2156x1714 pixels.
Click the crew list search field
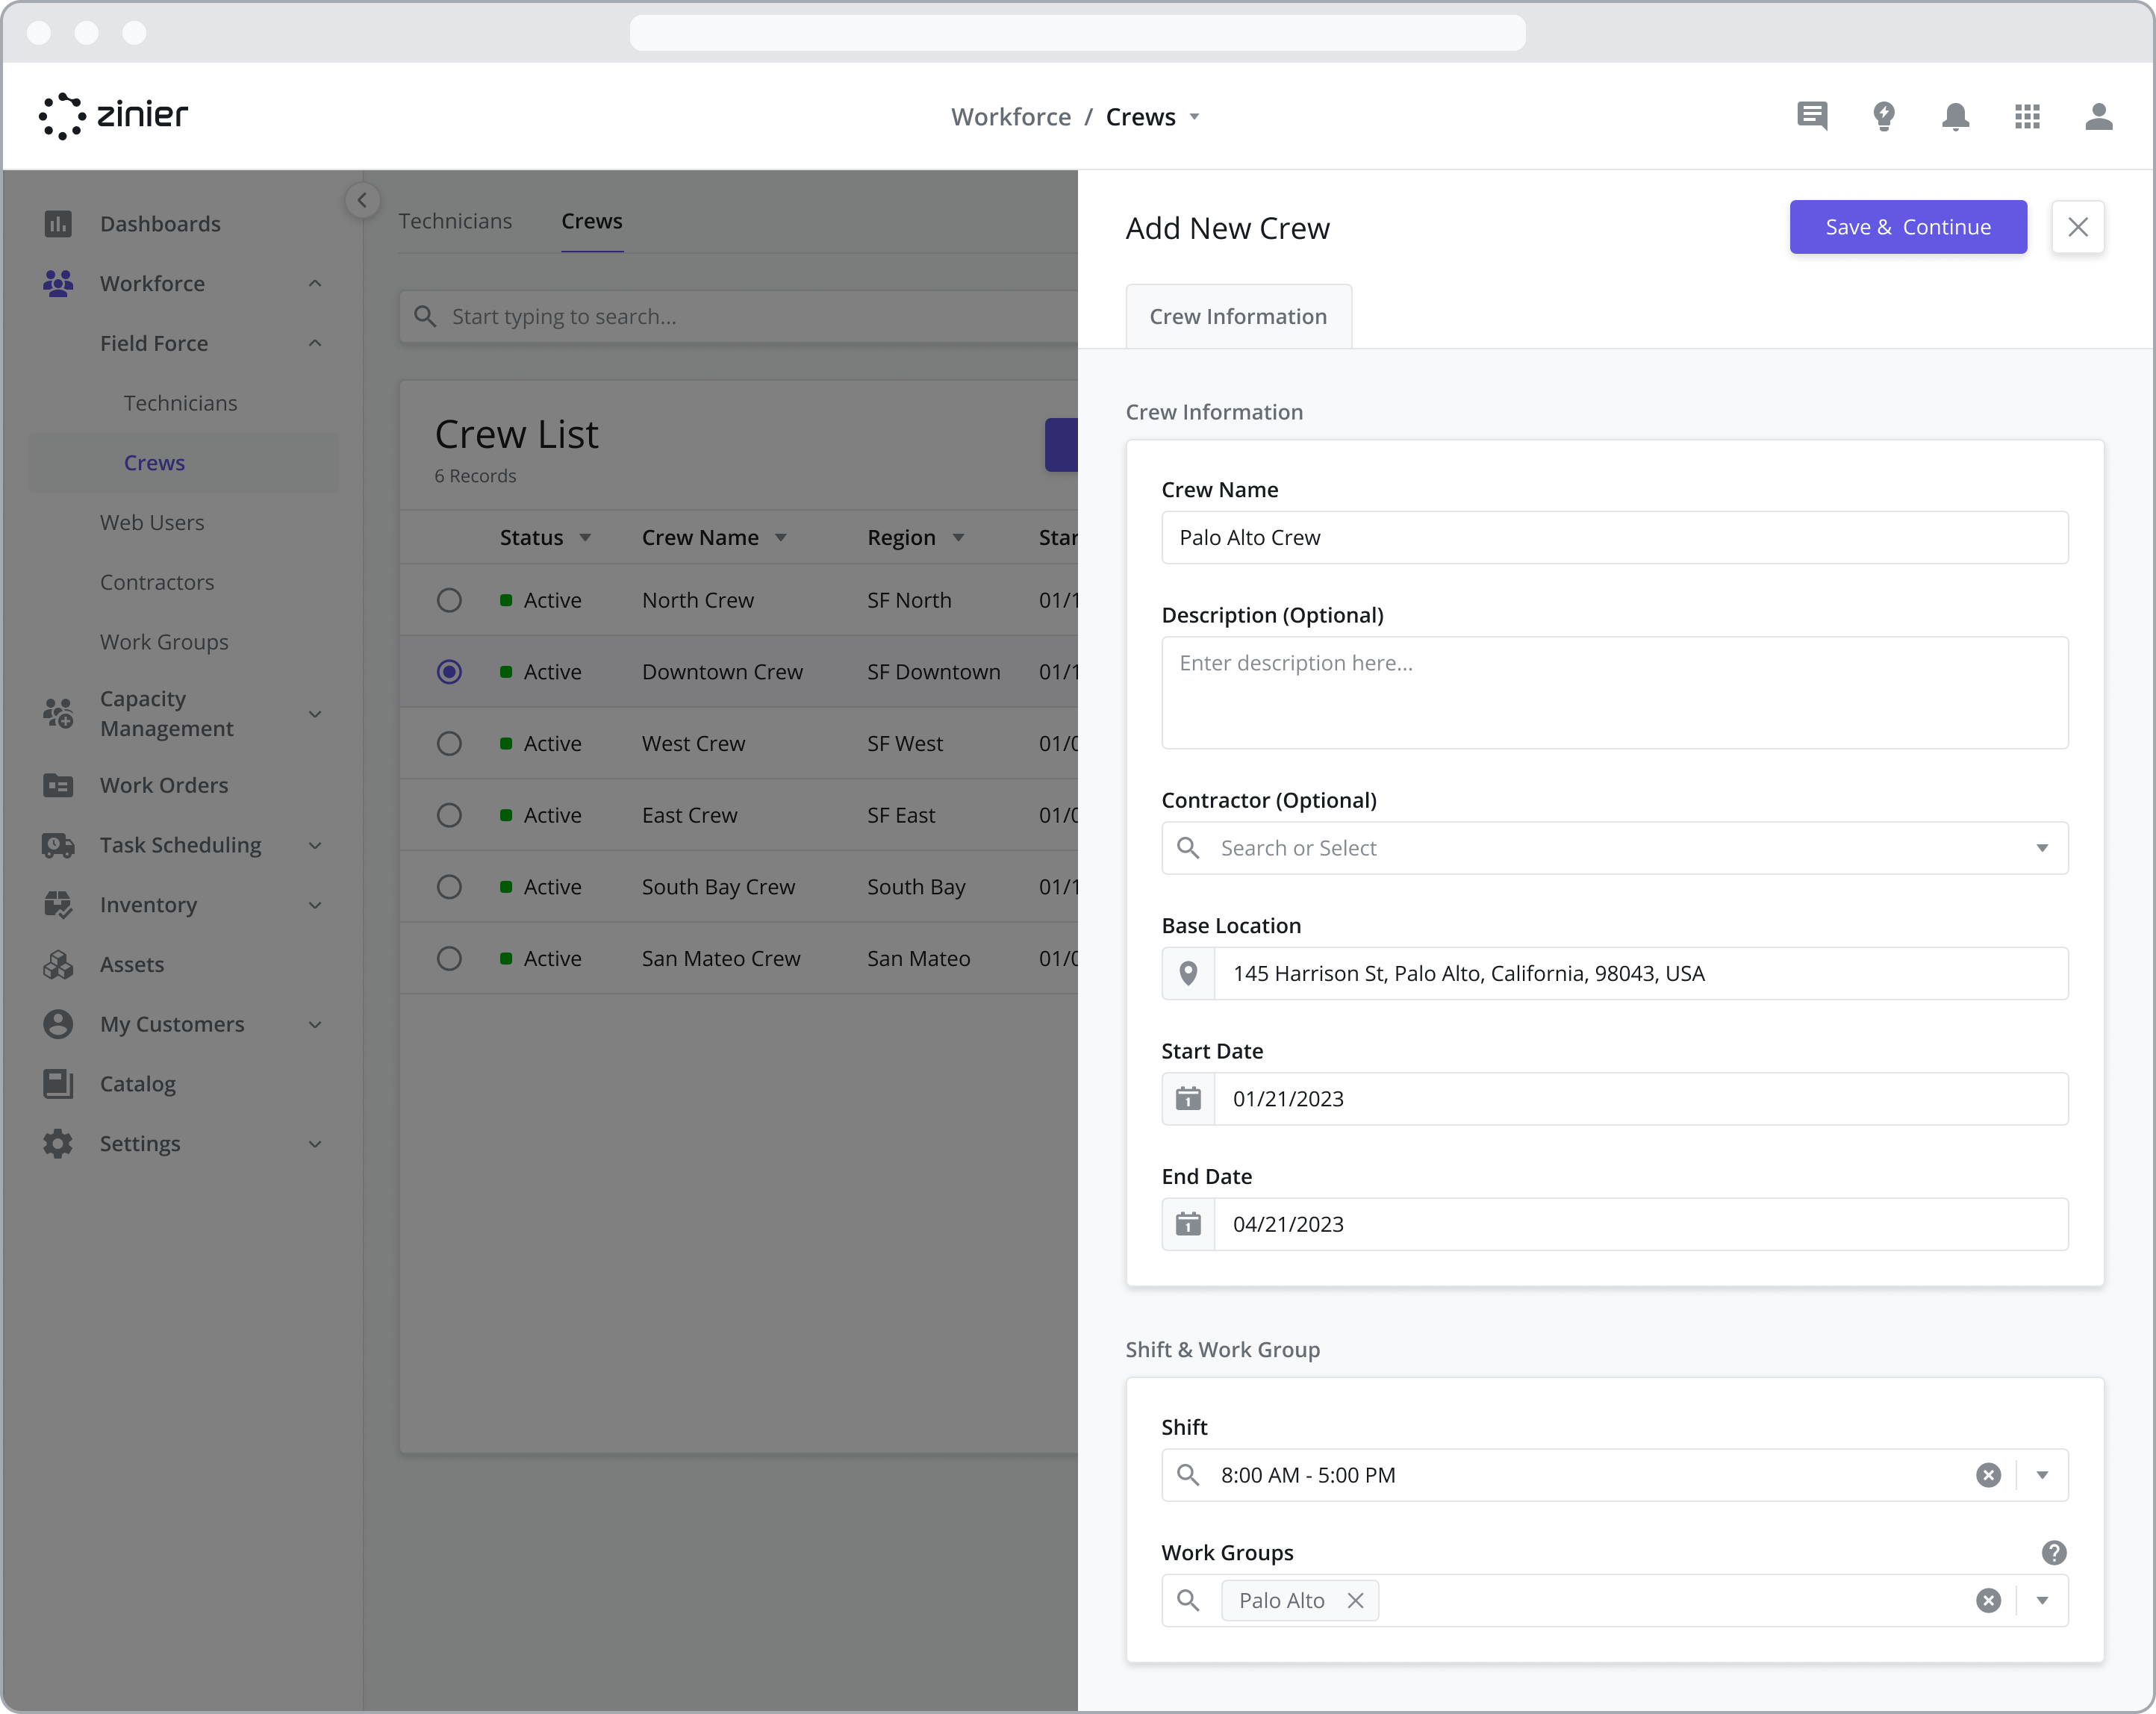740,316
